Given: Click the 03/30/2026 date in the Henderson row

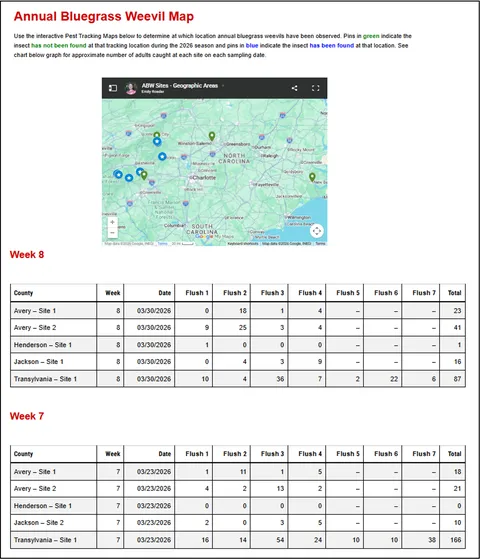Looking at the screenshot, I should tap(154, 345).
